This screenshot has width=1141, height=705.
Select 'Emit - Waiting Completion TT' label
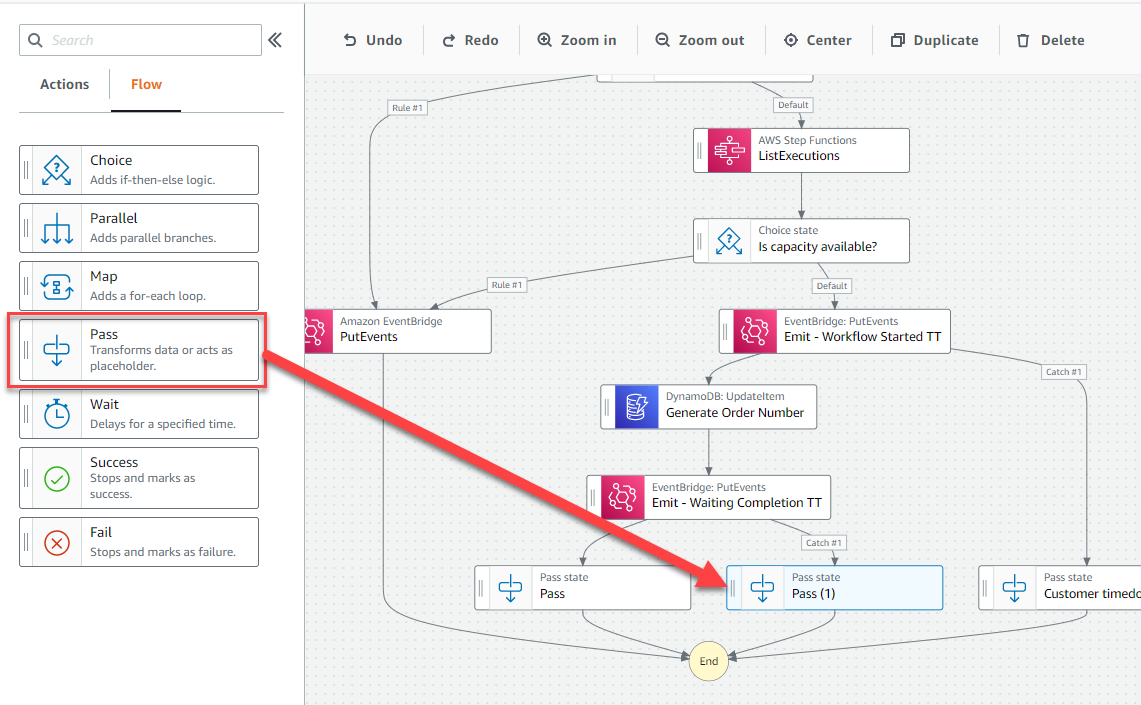pos(736,503)
